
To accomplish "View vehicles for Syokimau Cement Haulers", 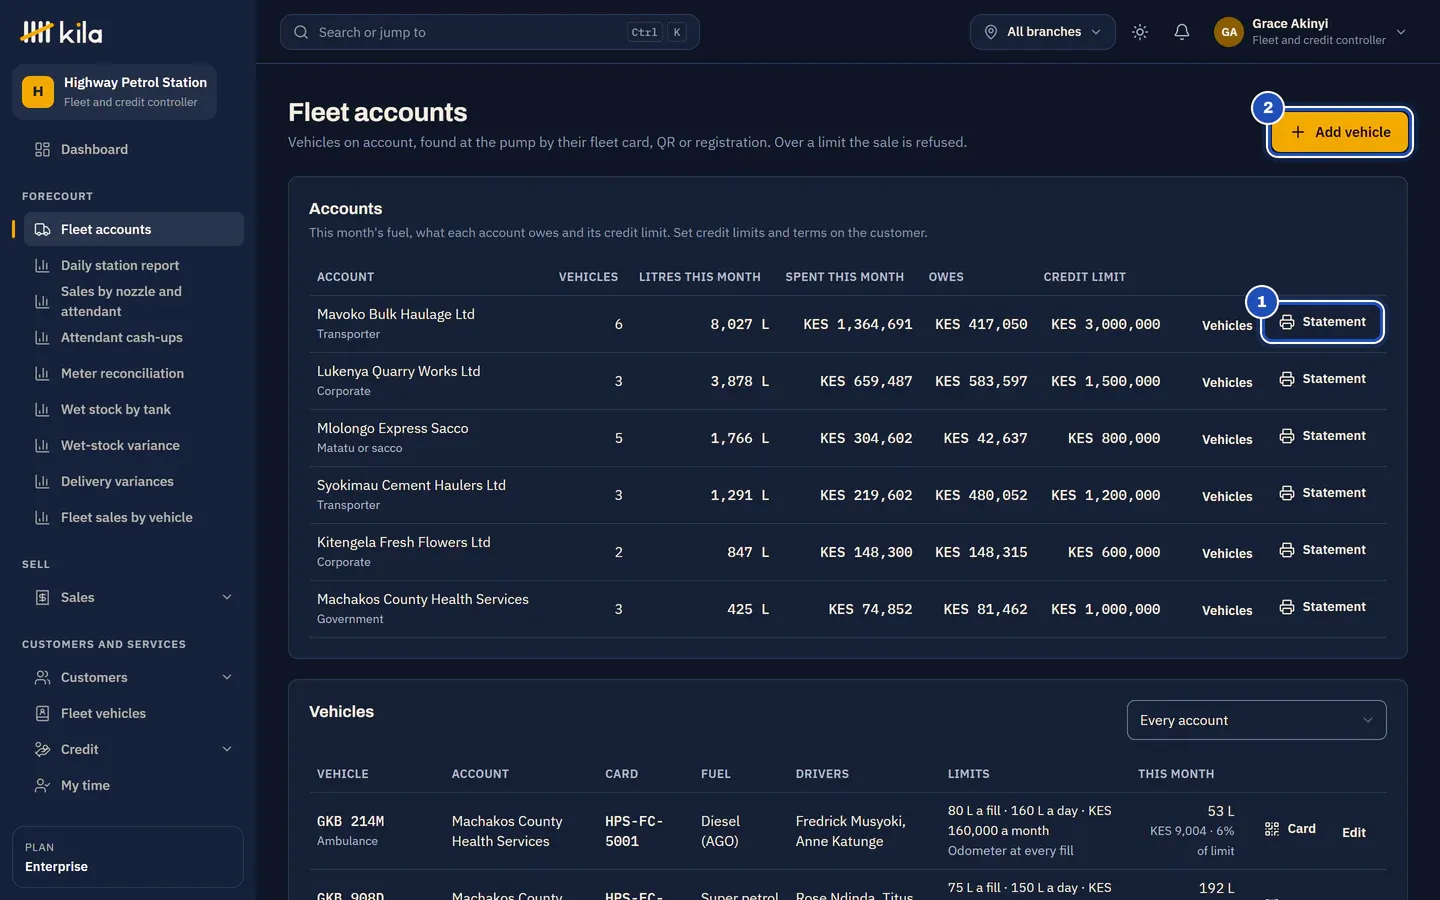I will coord(1227,497).
